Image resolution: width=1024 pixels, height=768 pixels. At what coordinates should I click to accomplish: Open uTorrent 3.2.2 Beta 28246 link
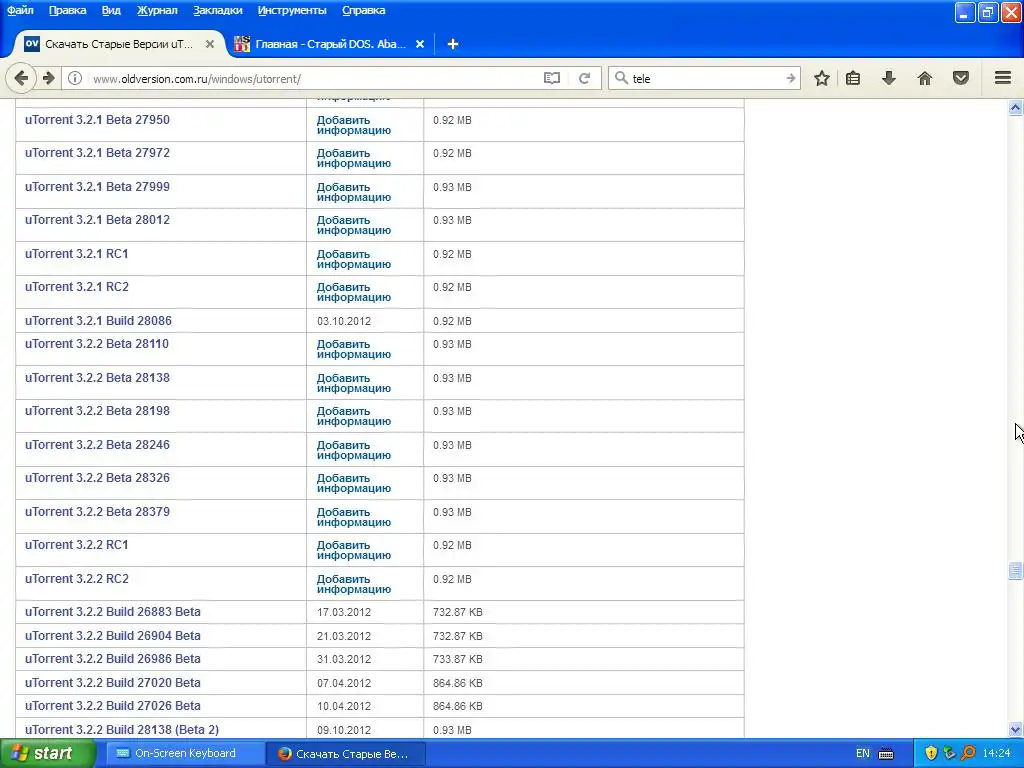pos(97,445)
